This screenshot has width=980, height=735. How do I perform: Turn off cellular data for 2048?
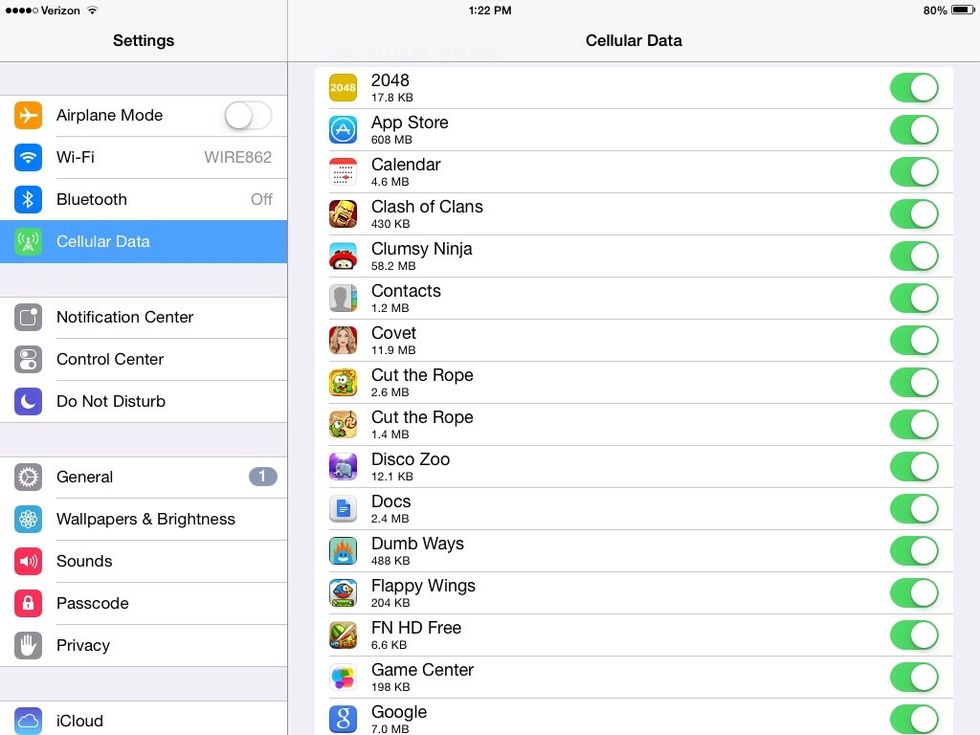[x=914, y=88]
